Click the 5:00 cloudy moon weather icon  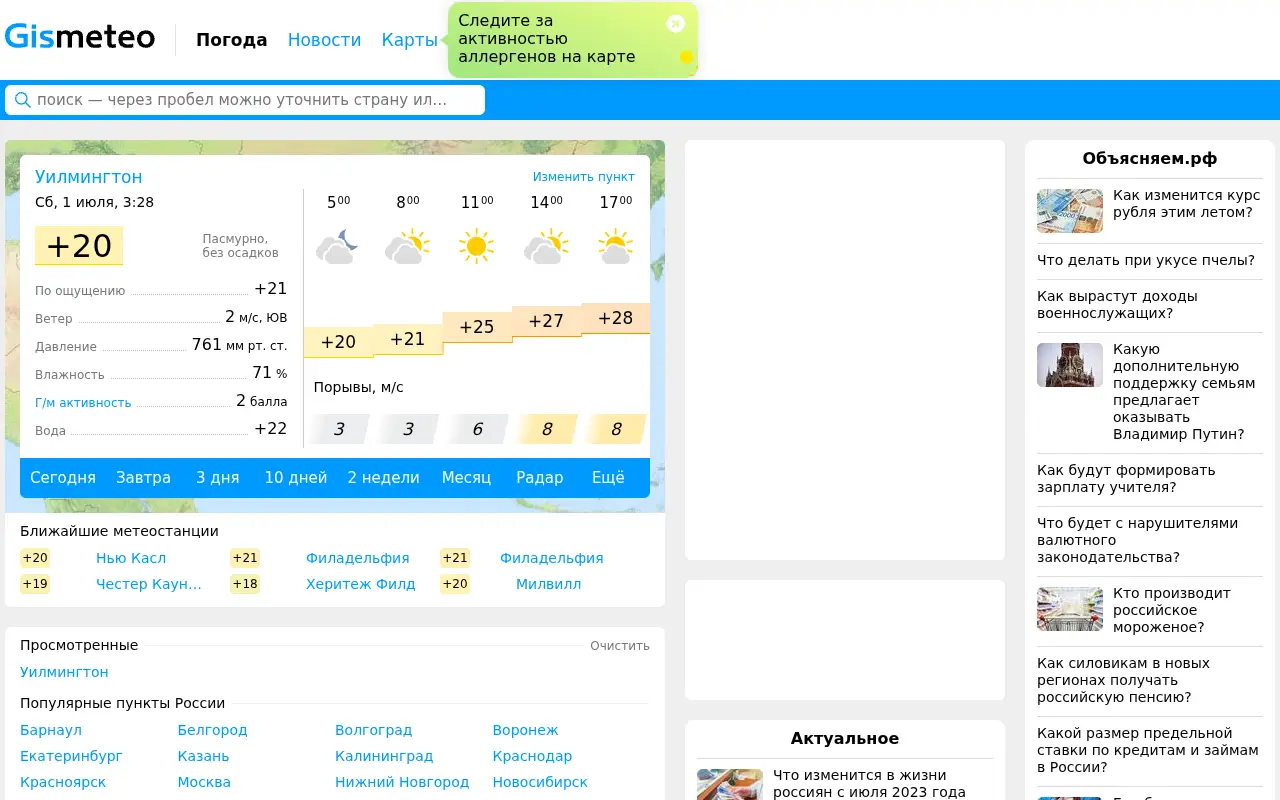[x=338, y=247]
